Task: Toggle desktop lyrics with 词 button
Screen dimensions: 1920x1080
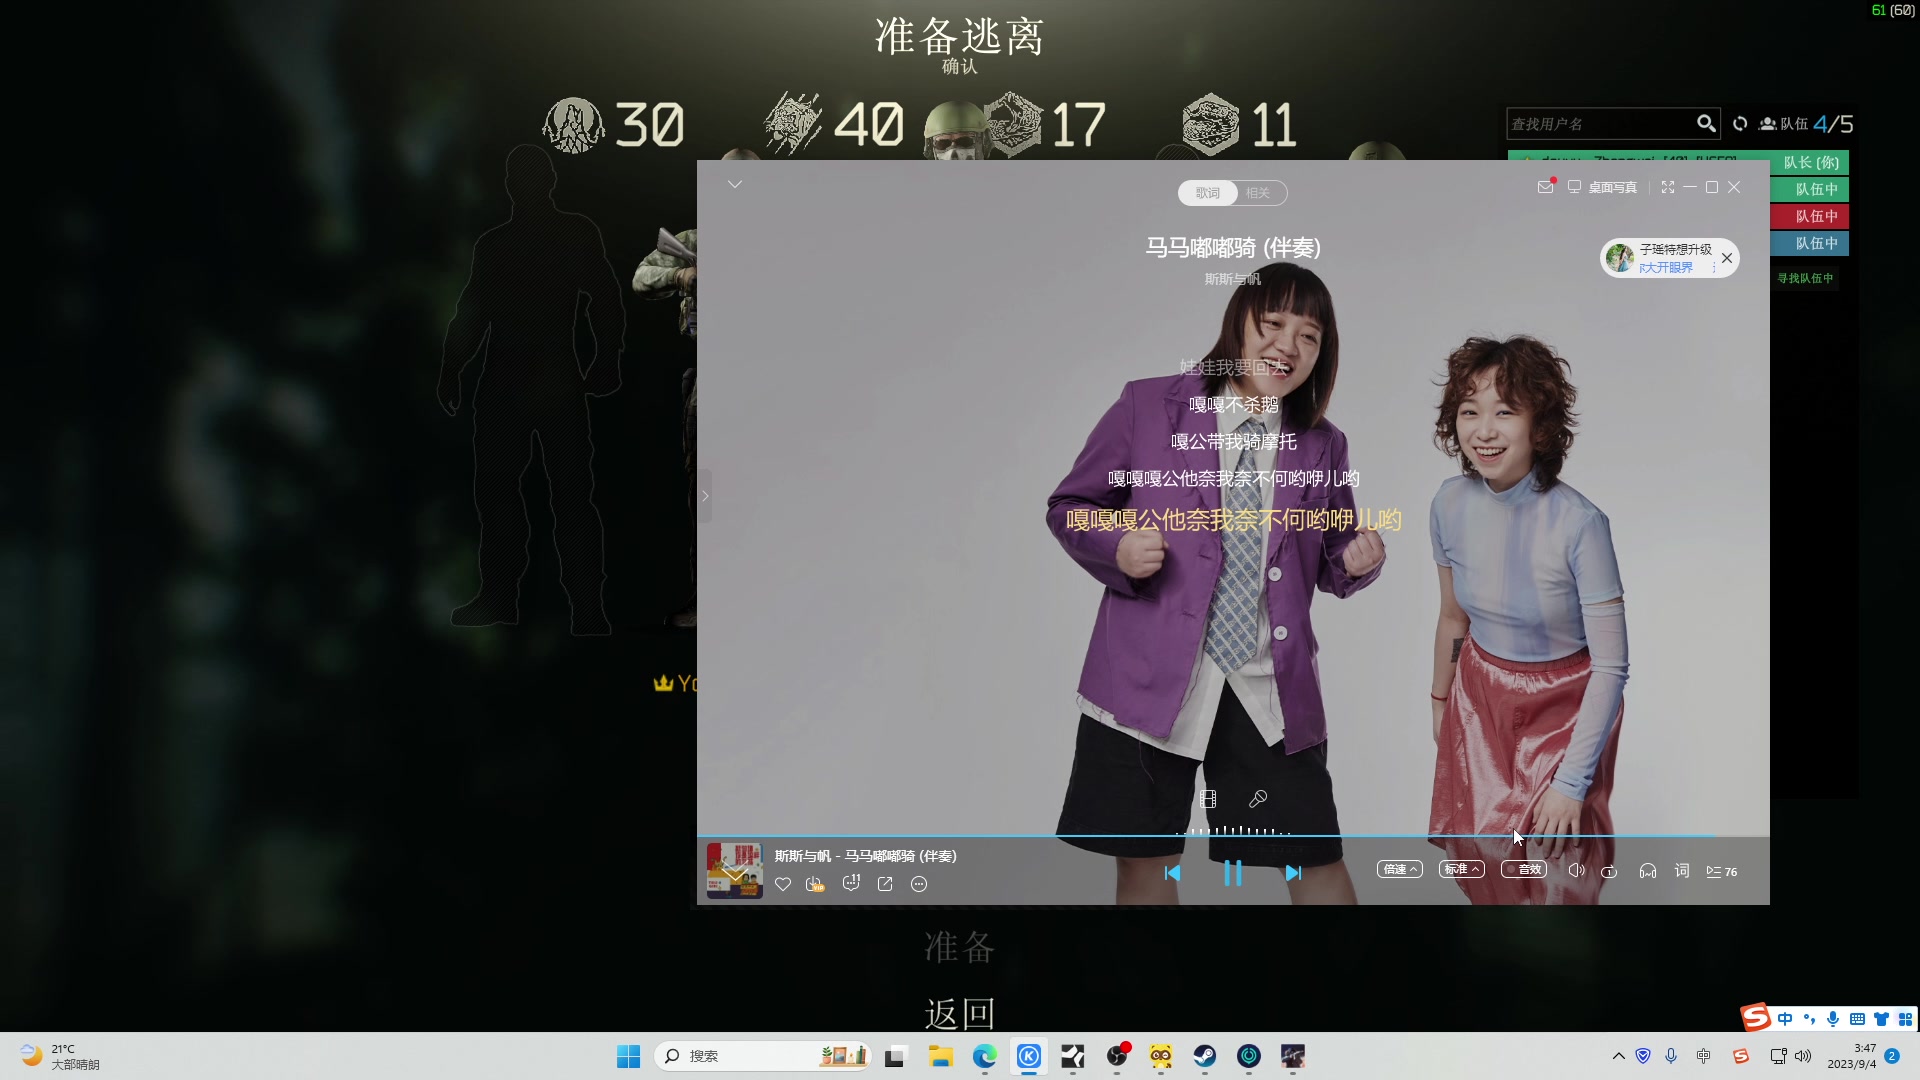Action: click(x=1682, y=871)
